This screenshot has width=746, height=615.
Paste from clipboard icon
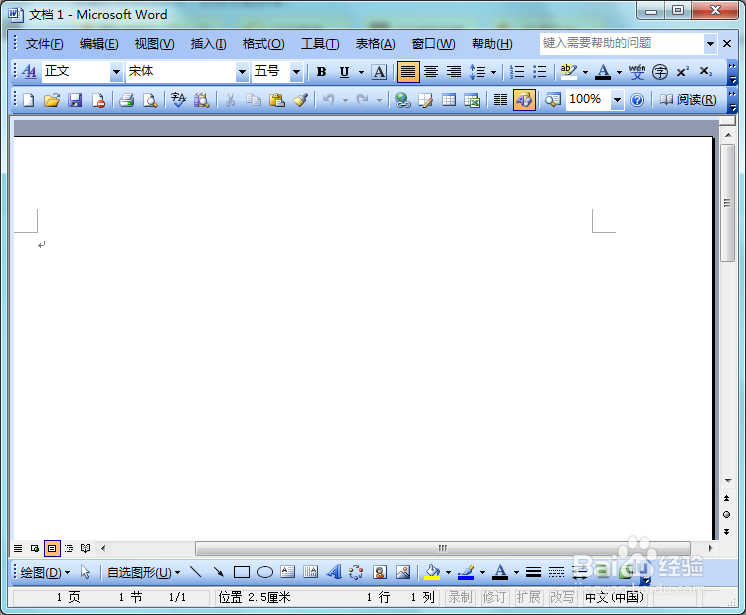click(x=276, y=100)
